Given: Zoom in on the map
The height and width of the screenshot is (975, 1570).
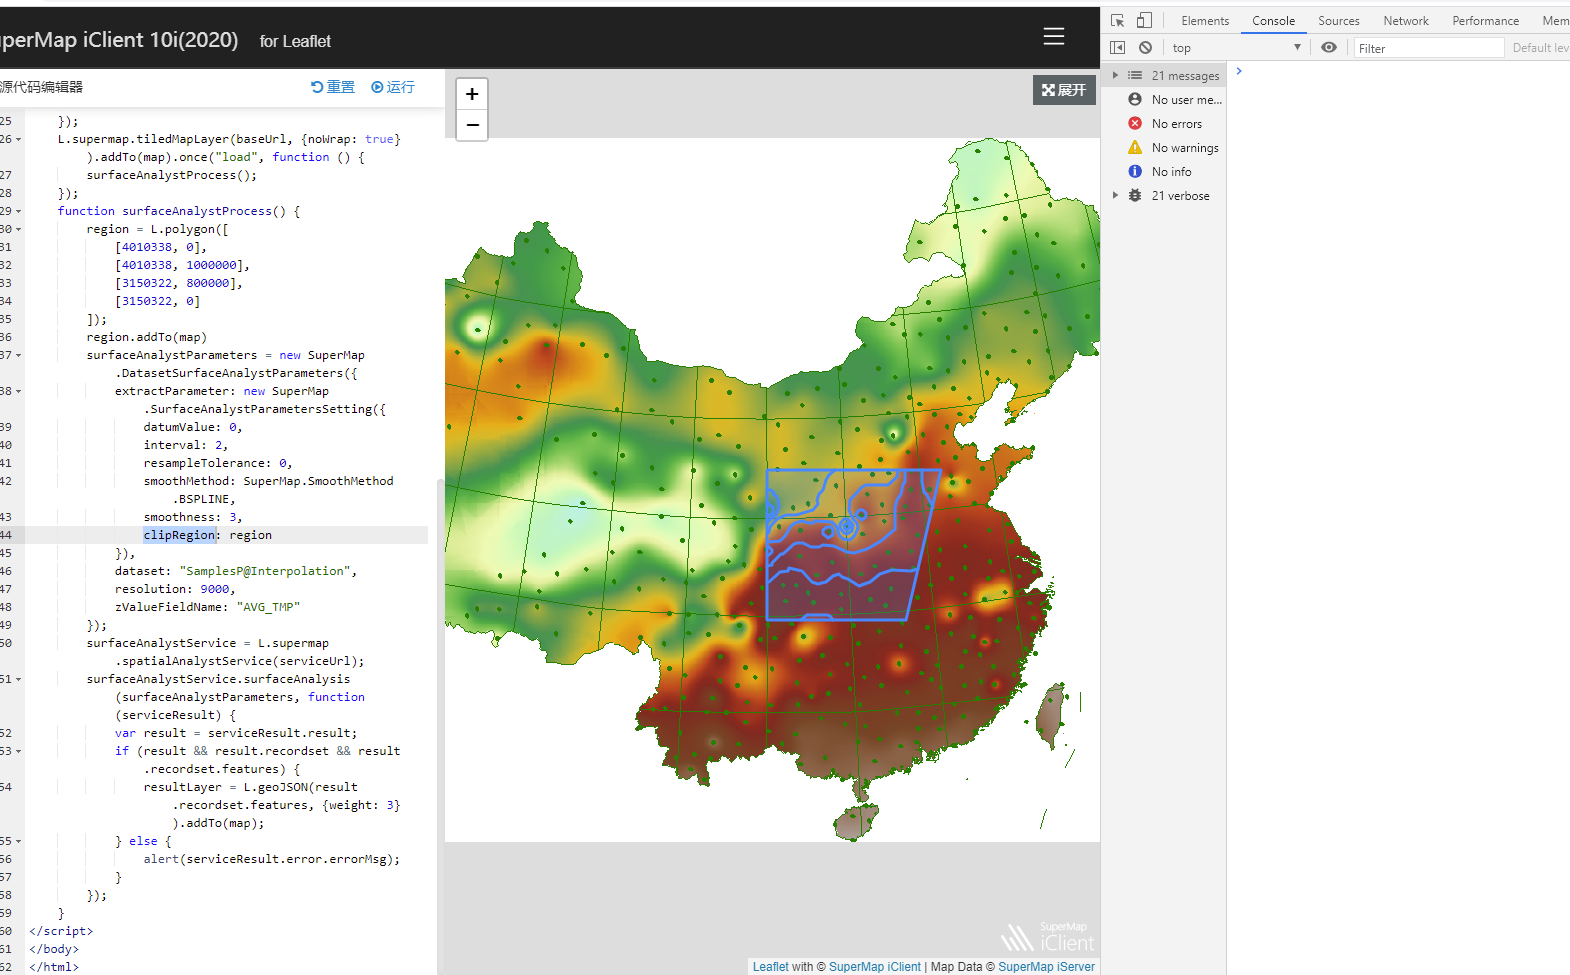Looking at the screenshot, I should 472,94.
